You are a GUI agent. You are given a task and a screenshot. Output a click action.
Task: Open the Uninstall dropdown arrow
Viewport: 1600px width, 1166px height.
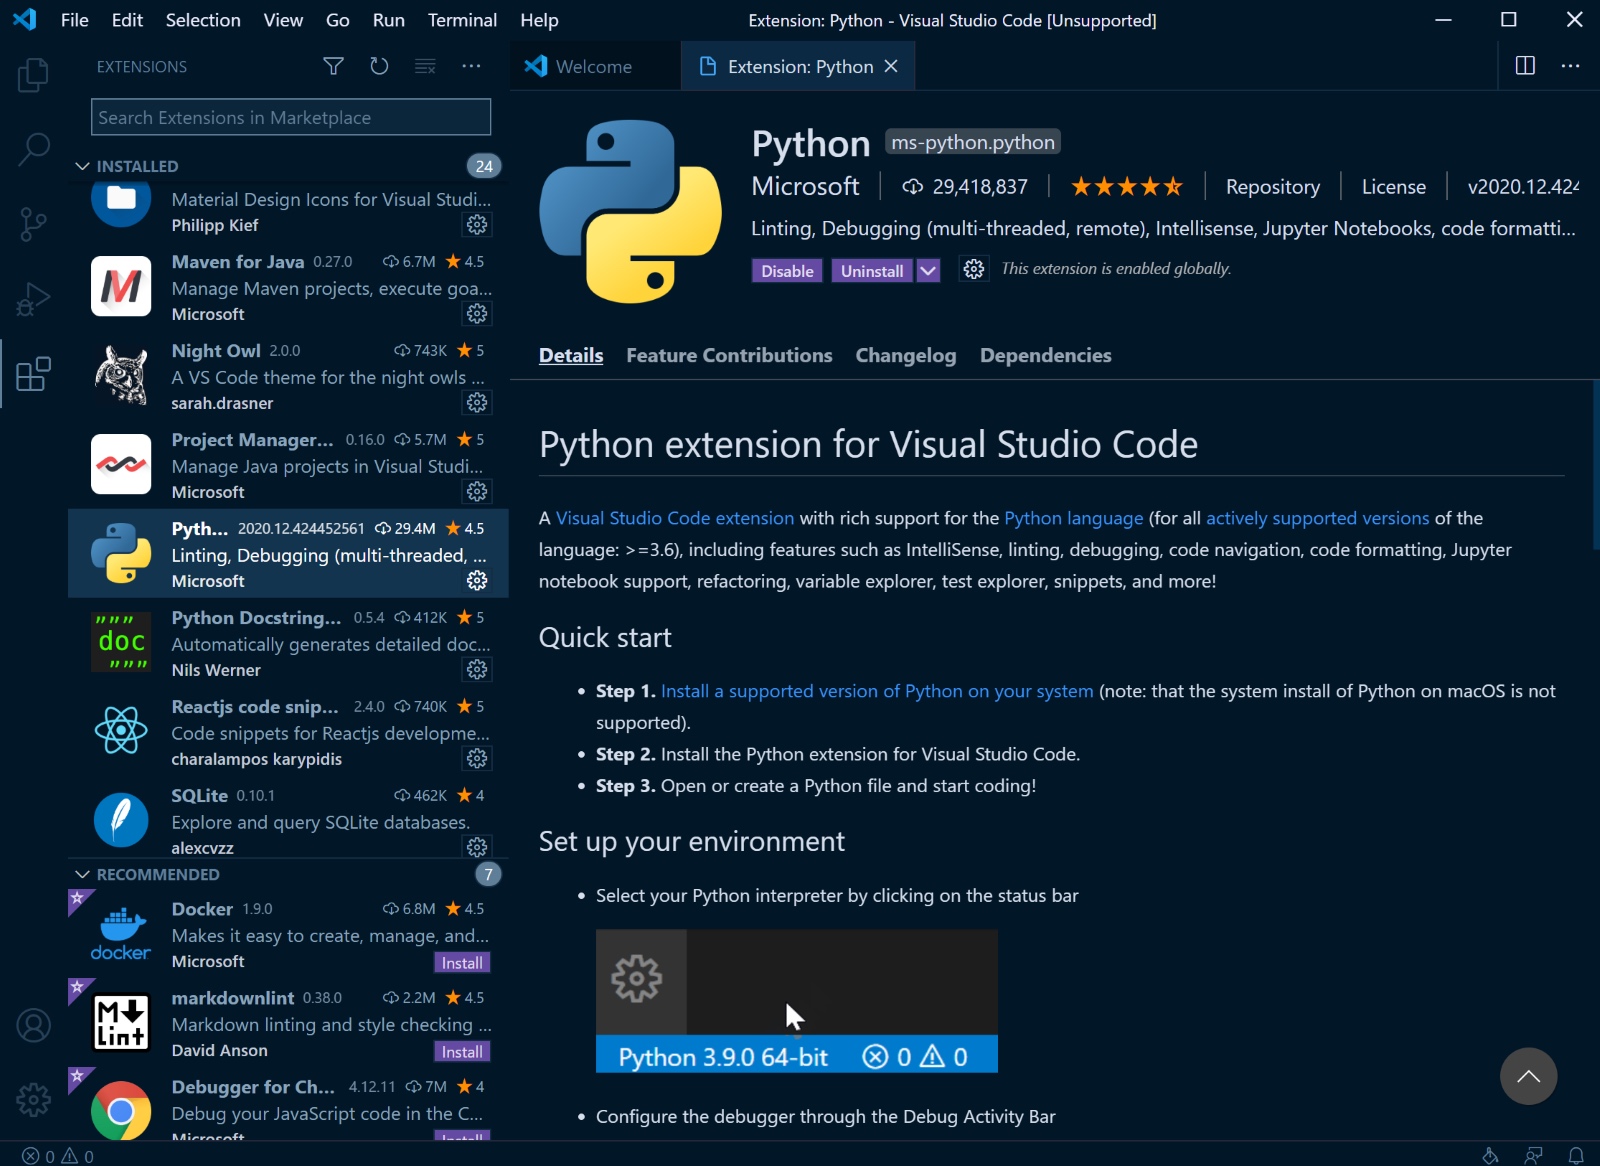(928, 271)
